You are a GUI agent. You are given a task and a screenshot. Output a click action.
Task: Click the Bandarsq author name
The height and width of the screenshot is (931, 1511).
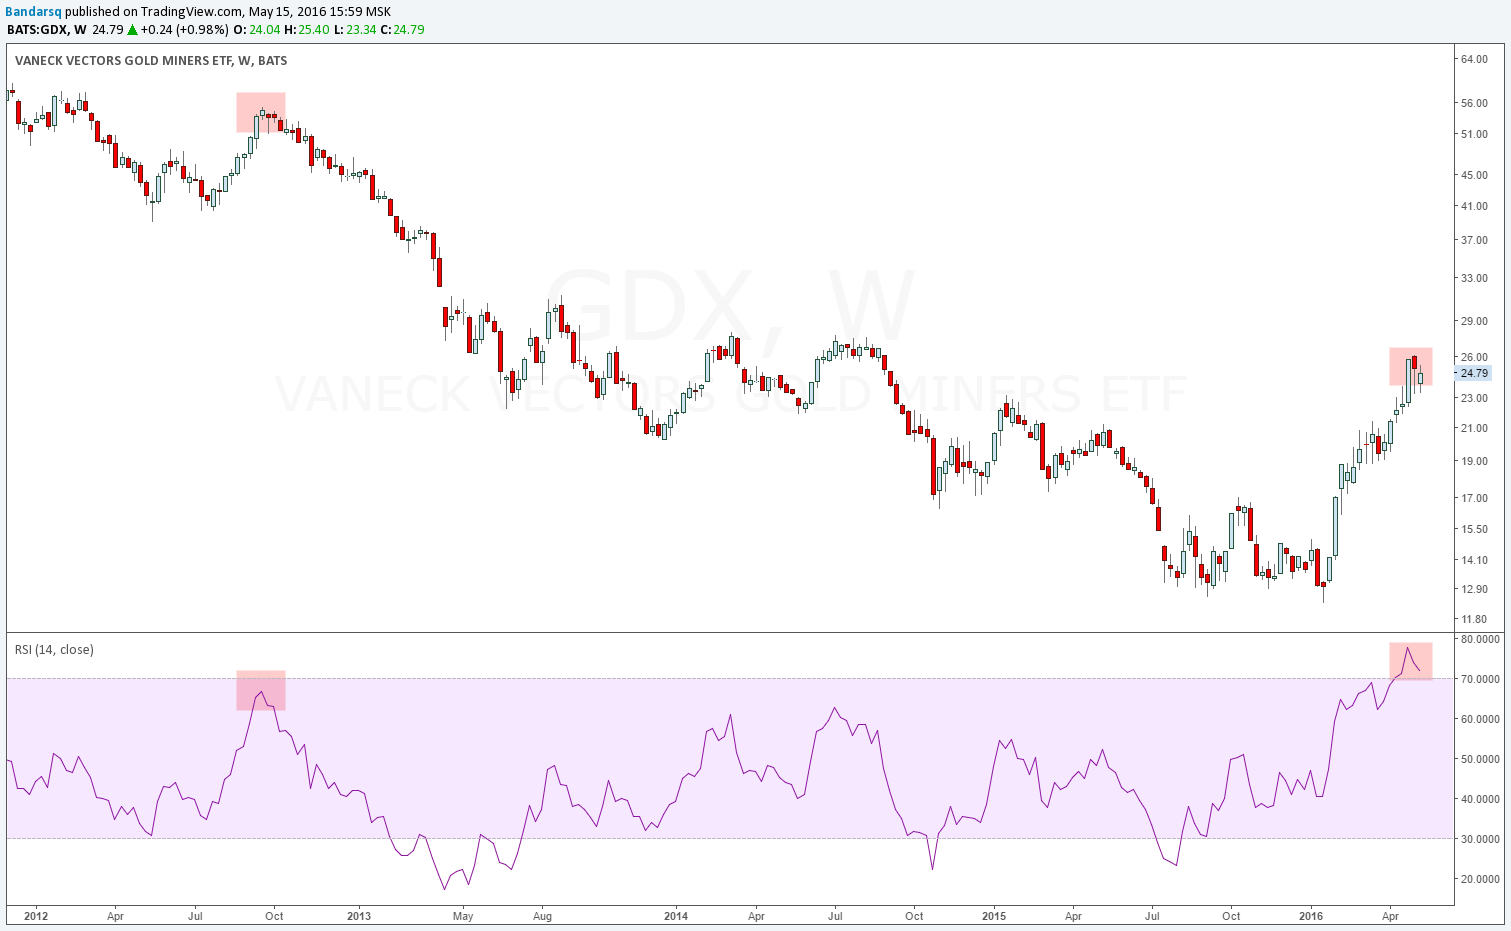pyautogui.click(x=34, y=11)
